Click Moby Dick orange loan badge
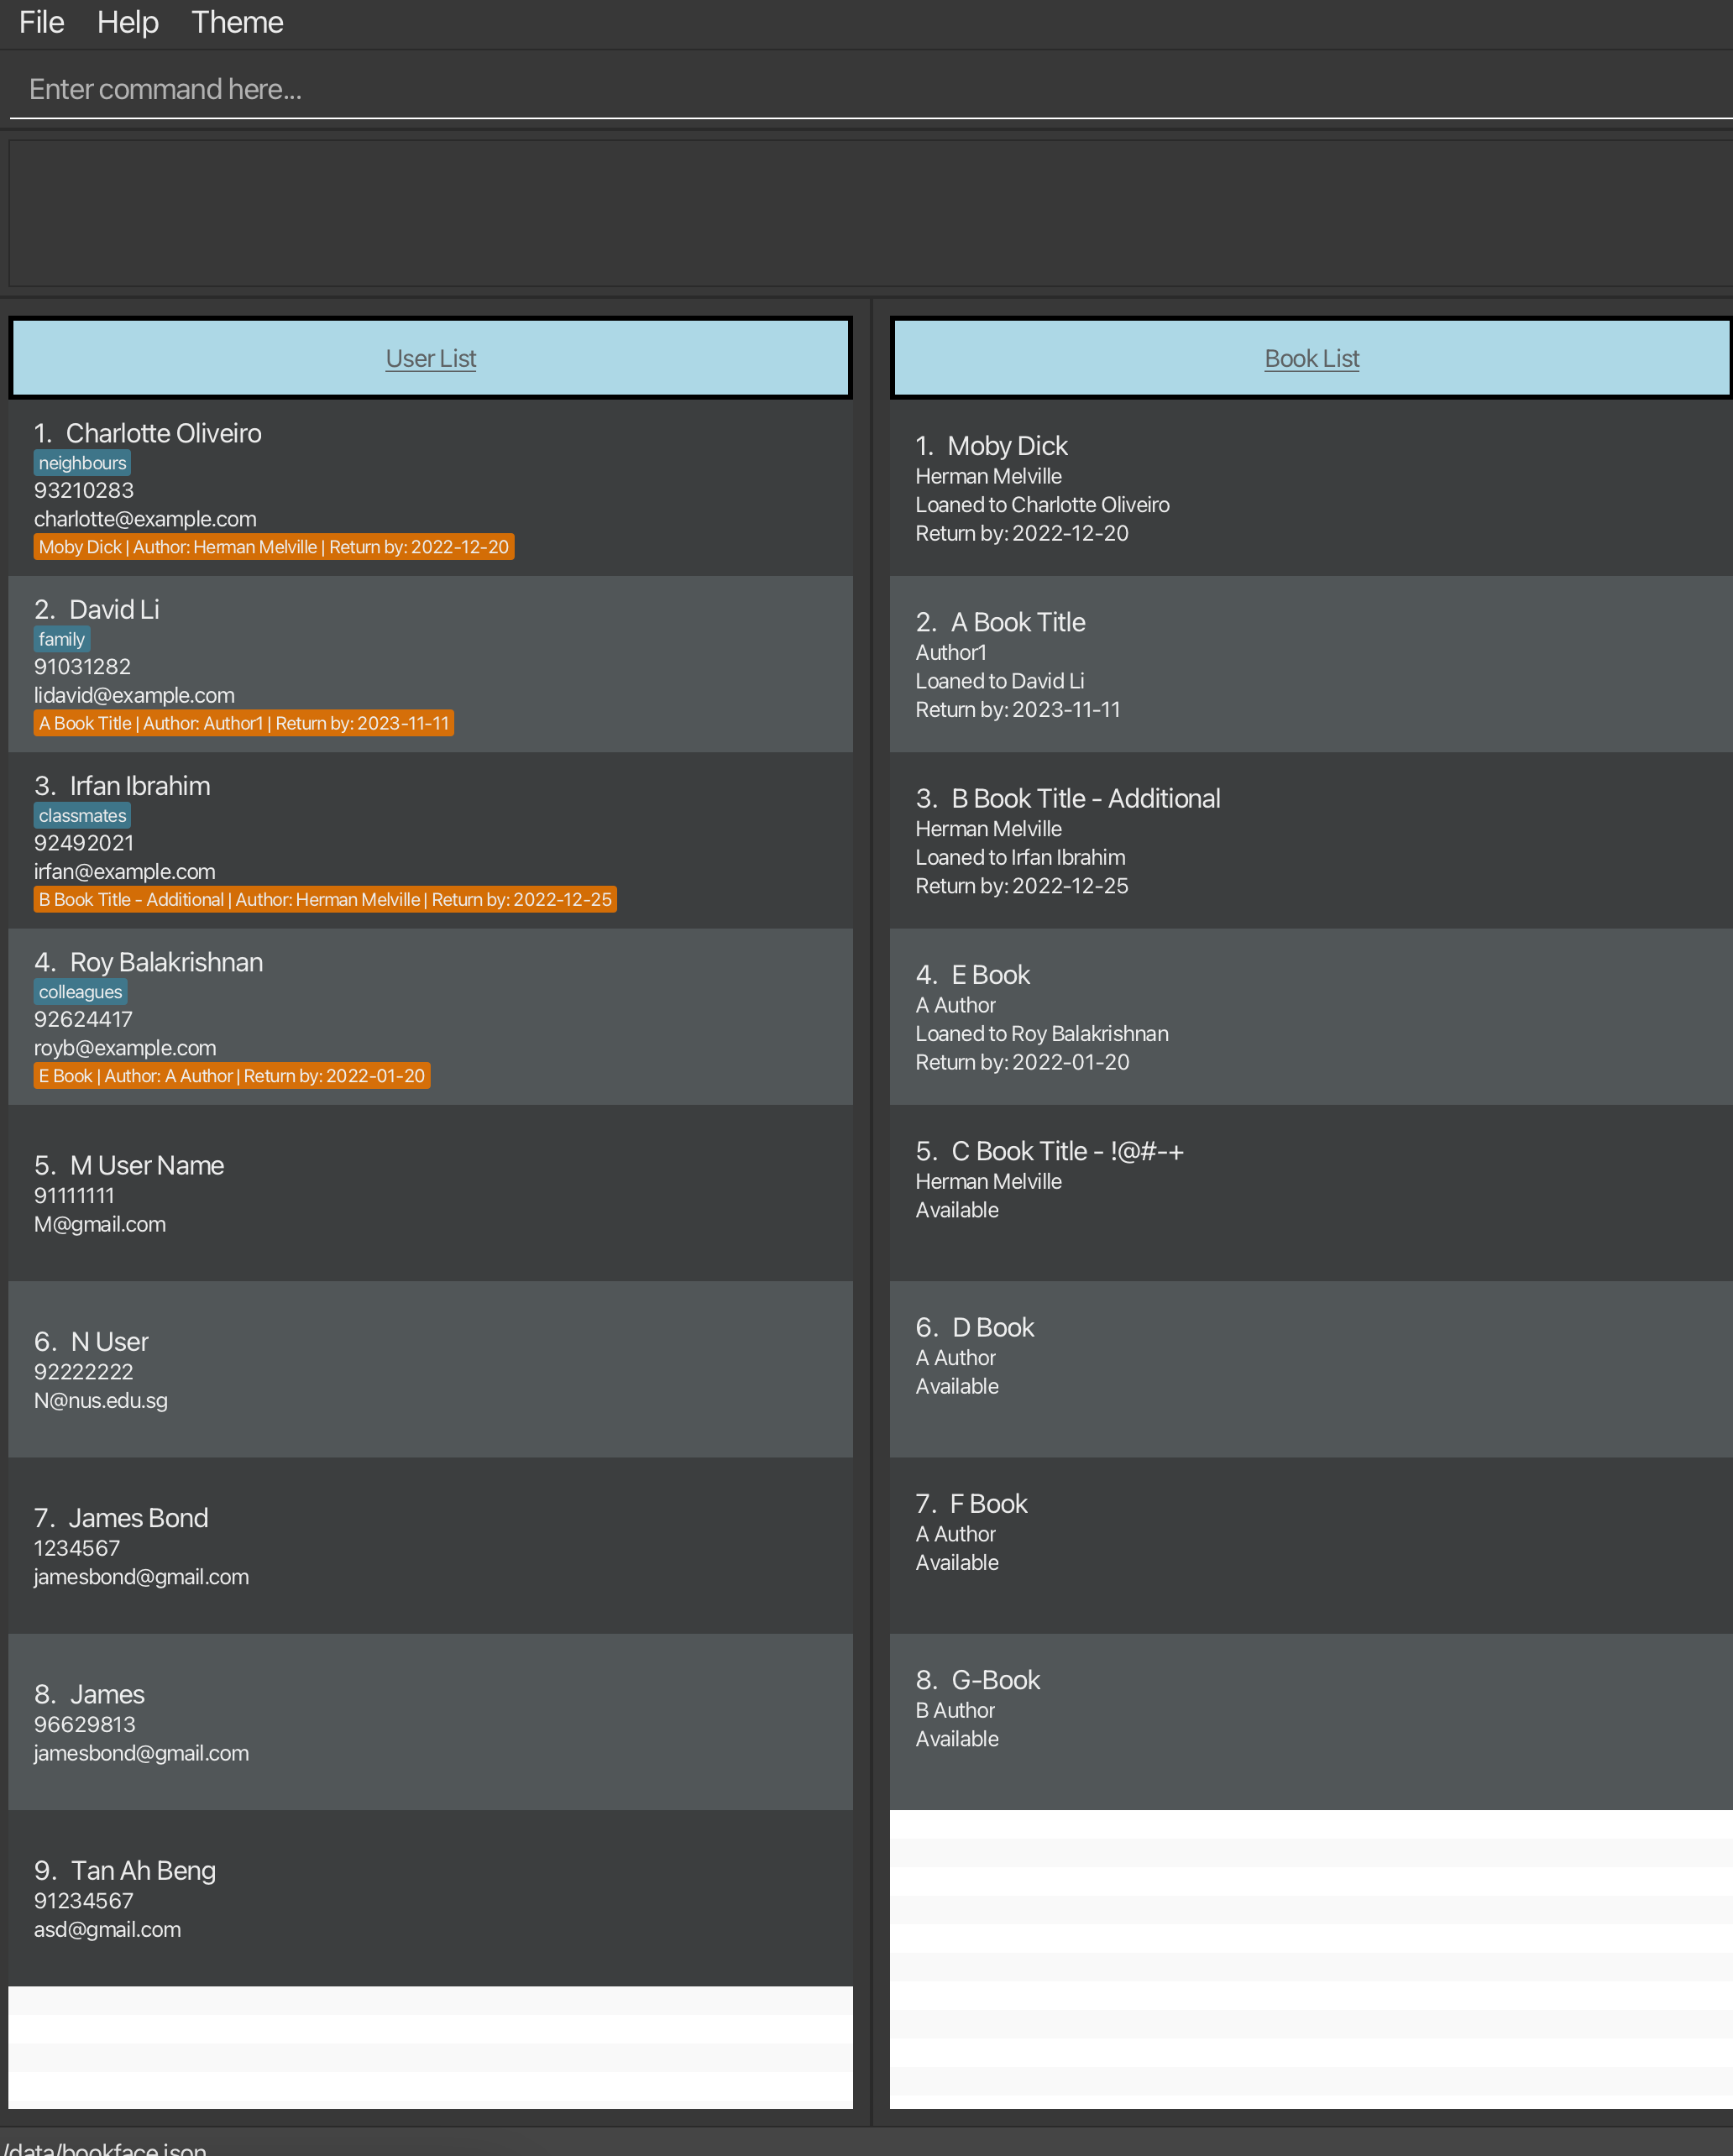The image size is (1733, 2156). tap(273, 547)
